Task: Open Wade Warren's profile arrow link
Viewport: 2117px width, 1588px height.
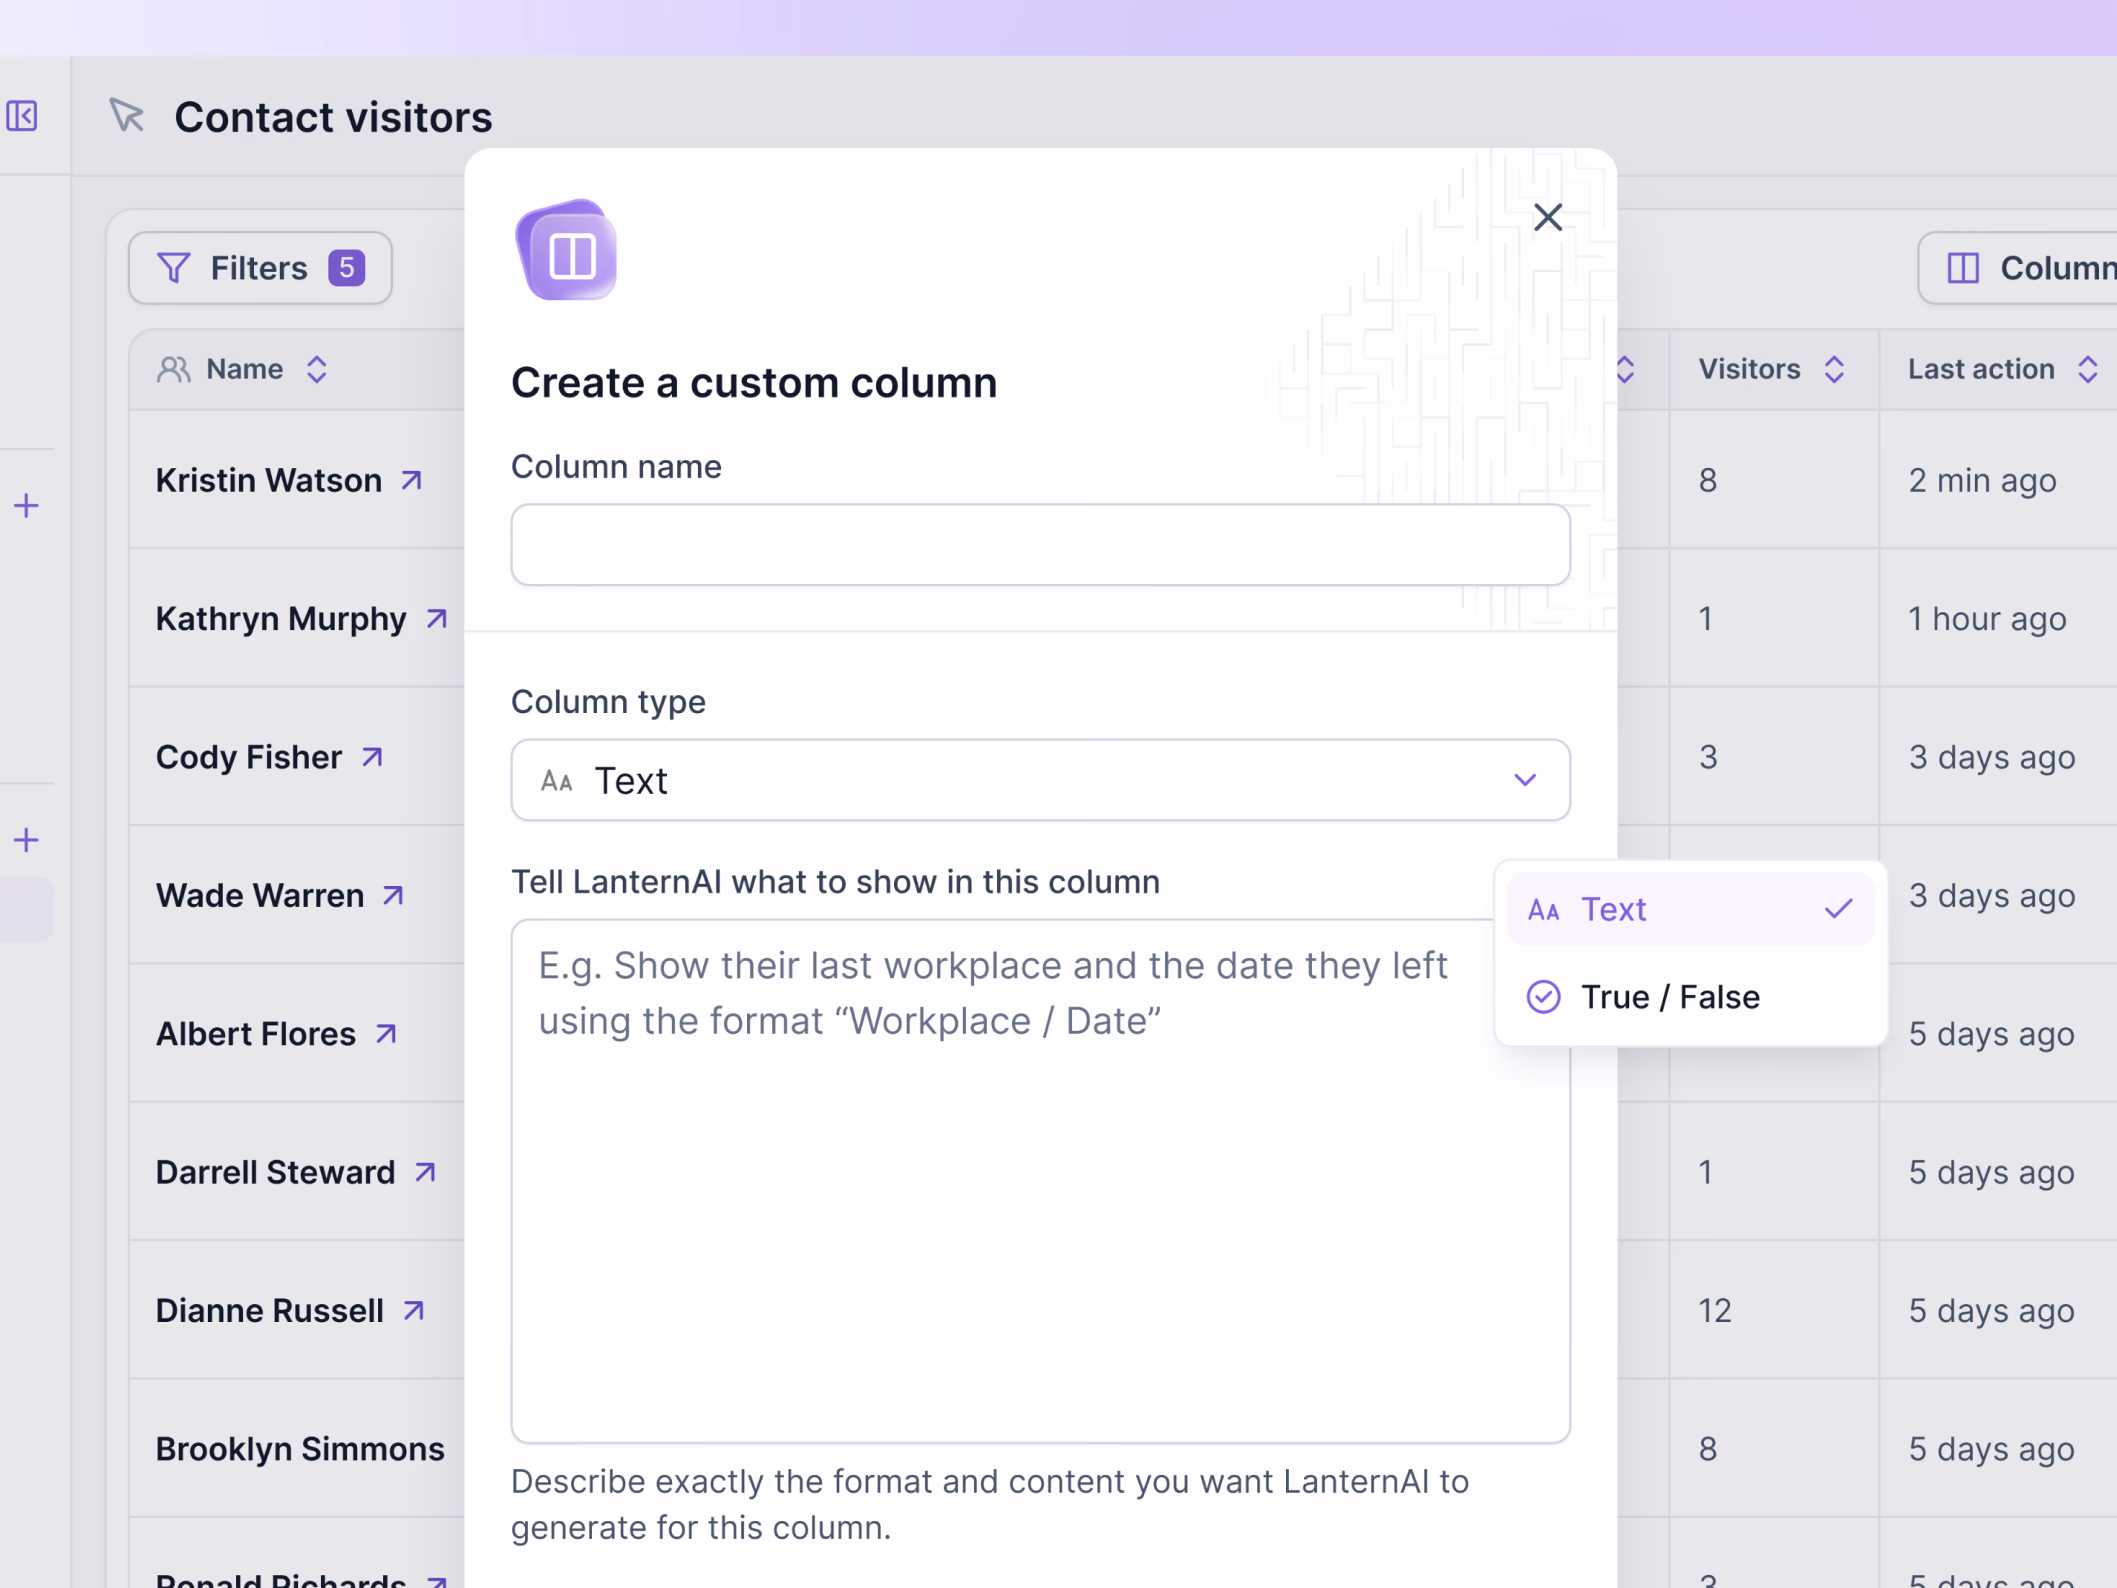Action: (393, 896)
